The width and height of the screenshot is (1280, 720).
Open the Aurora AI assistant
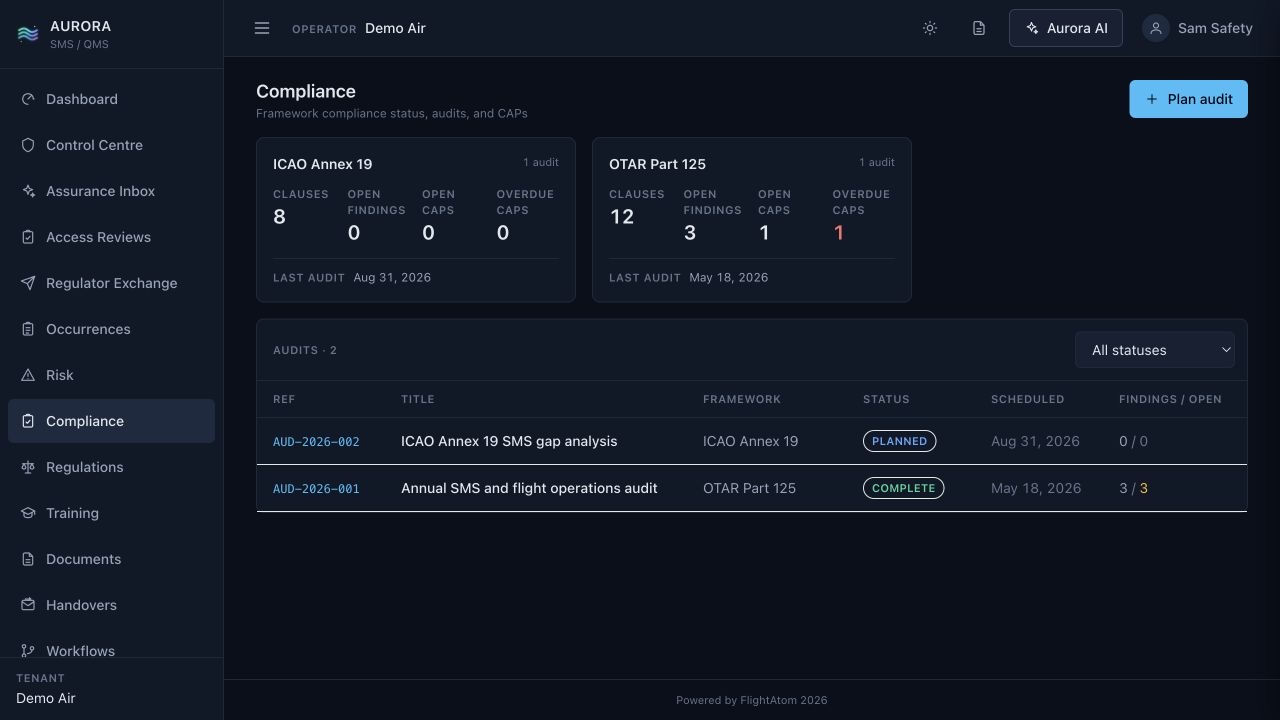1066,28
